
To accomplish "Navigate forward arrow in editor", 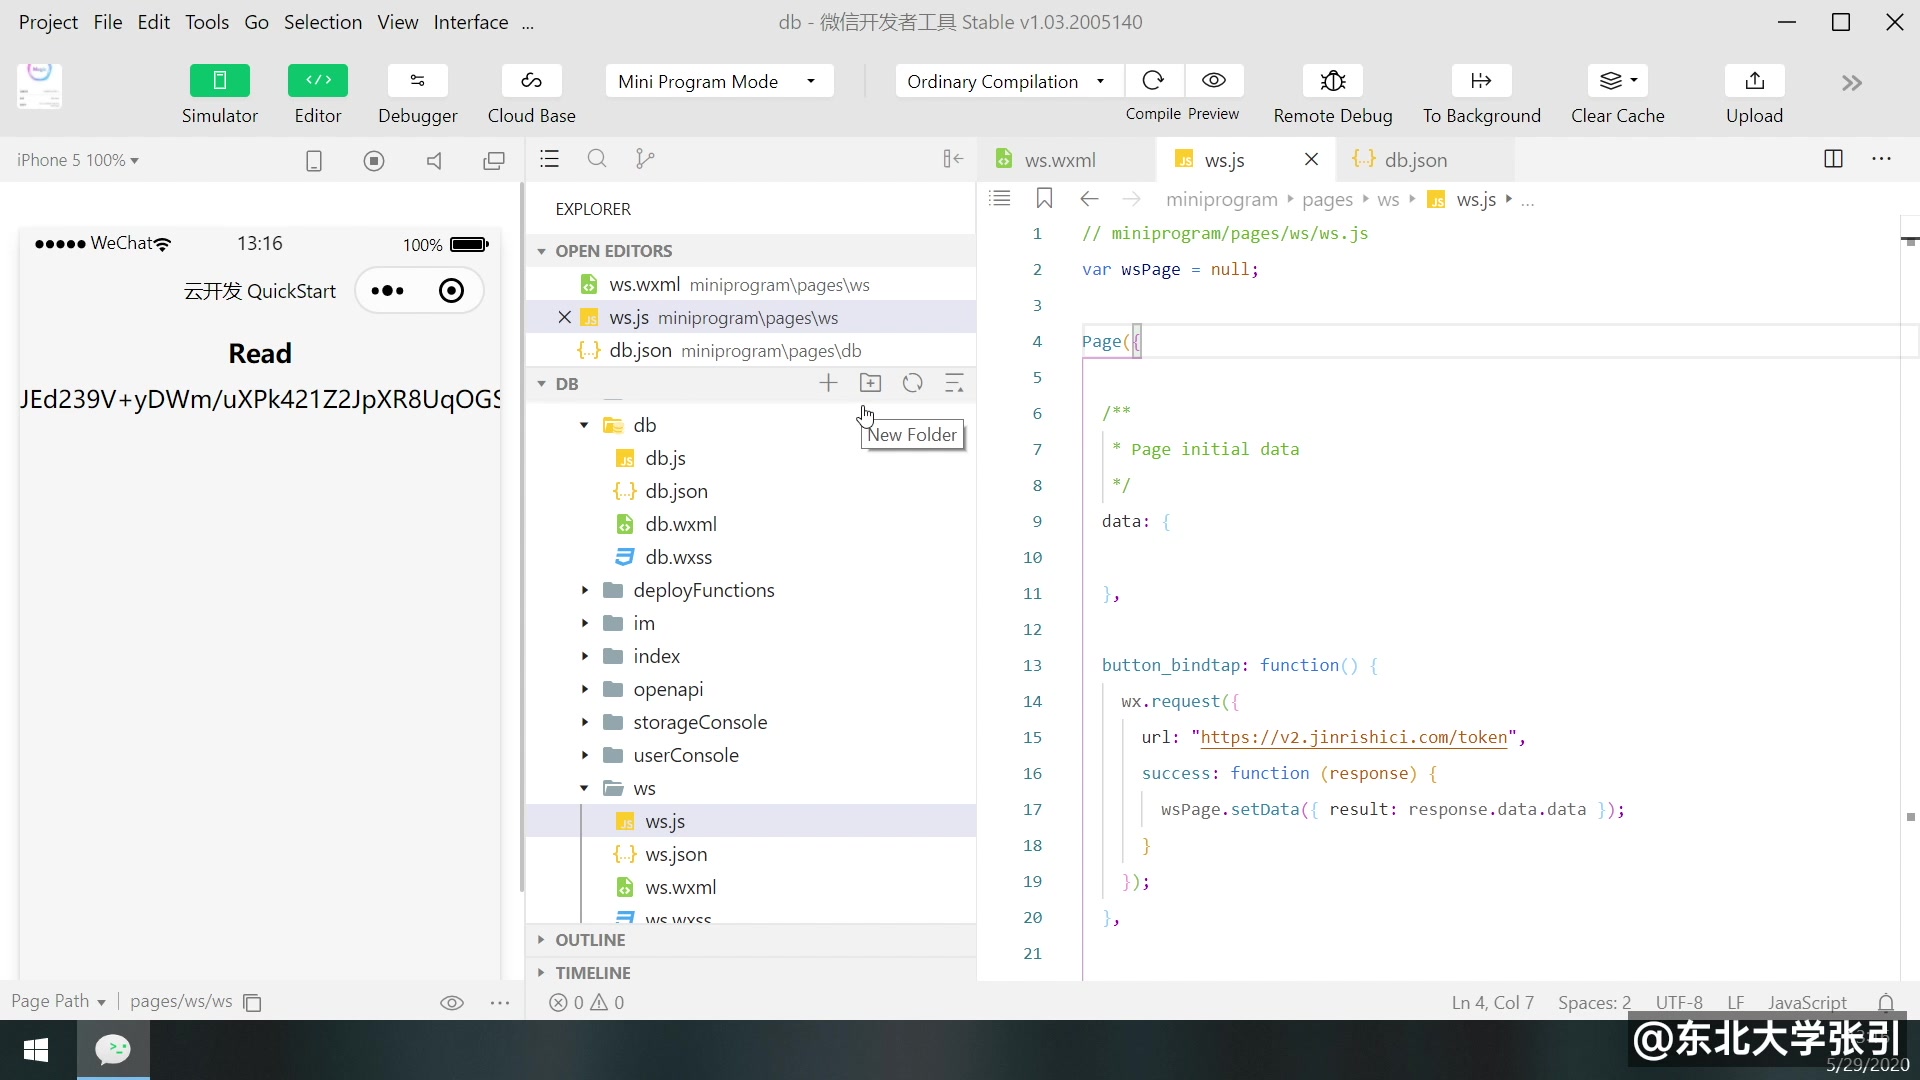I will 1131,199.
